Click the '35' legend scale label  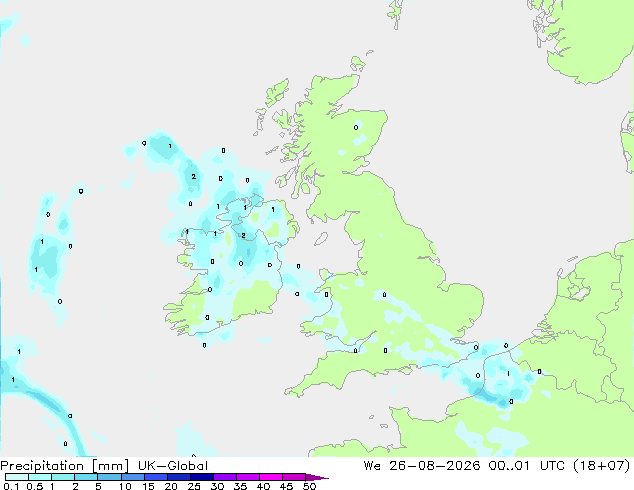[240, 486]
